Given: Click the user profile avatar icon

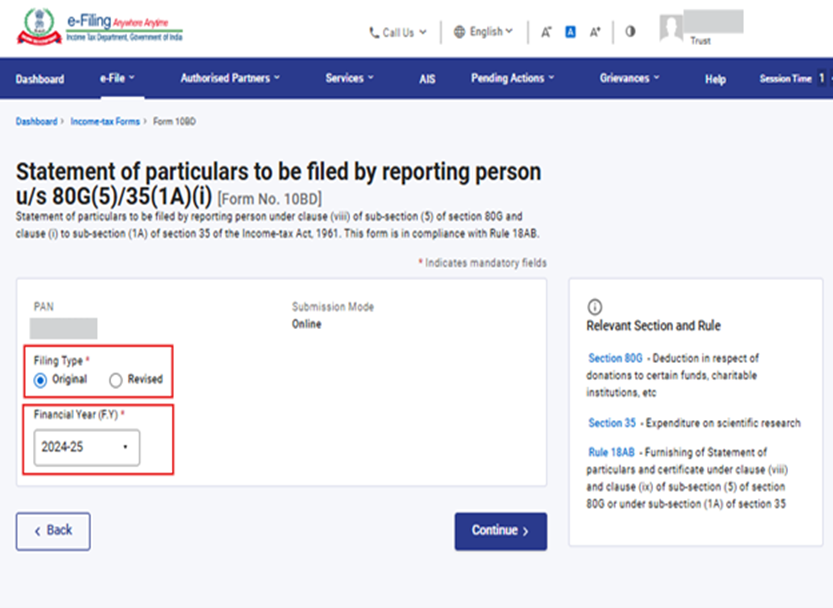Looking at the screenshot, I should pyautogui.click(x=671, y=29).
